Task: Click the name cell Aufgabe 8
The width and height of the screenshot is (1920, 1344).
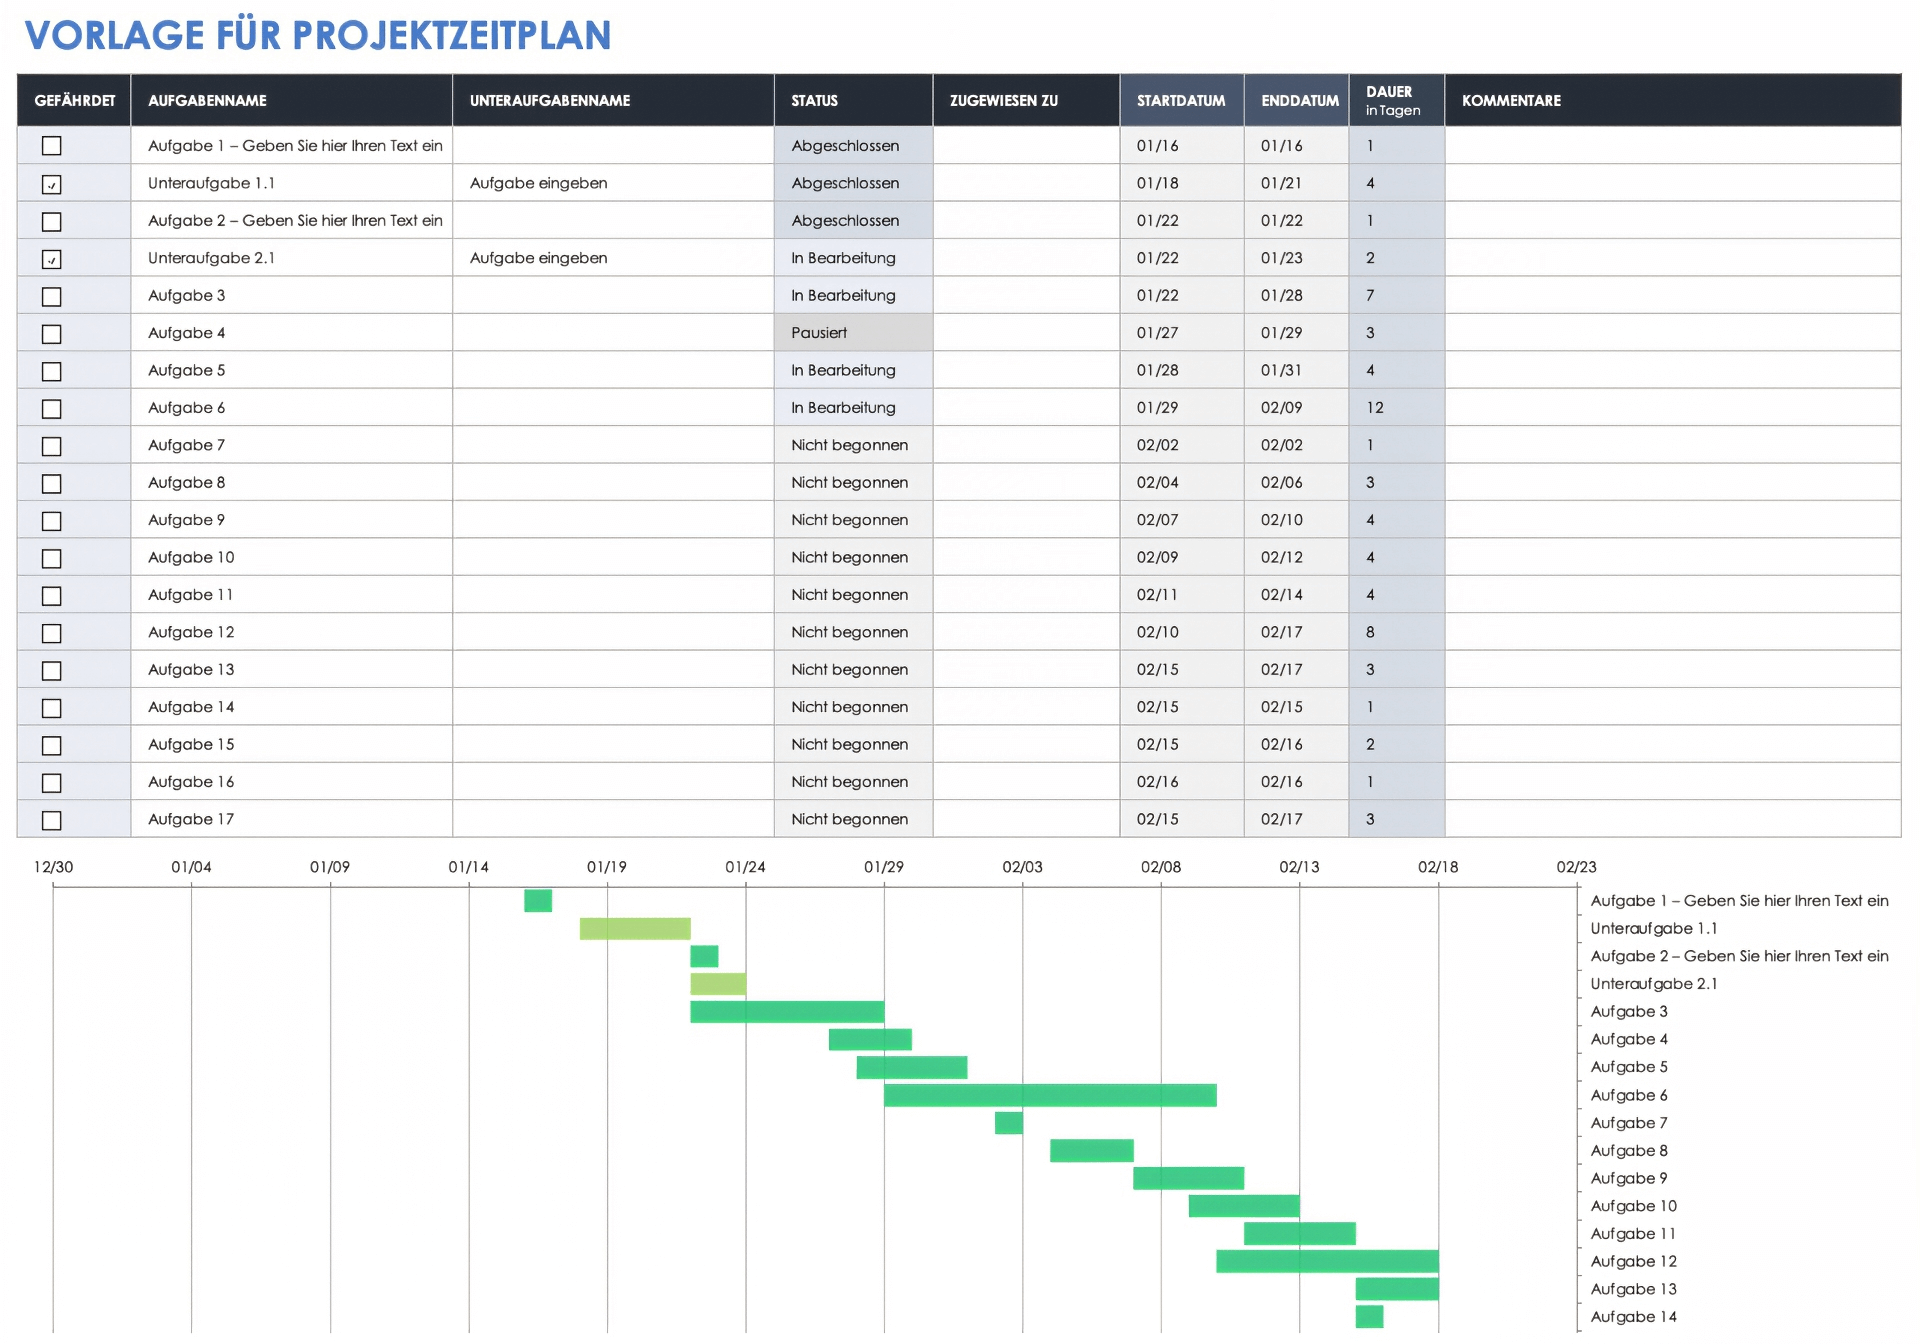Action: (292, 483)
